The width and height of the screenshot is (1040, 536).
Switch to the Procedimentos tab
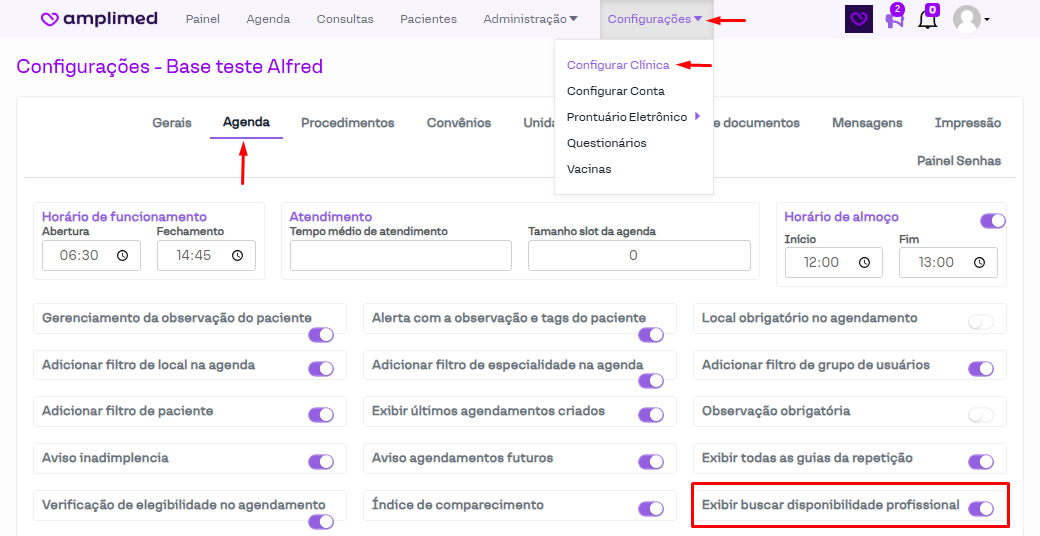coord(347,123)
